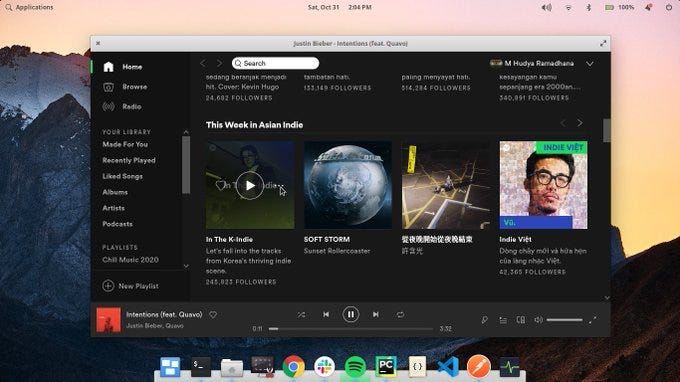Skip to the next track
The width and height of the screenshot is (680, 382).
376,314
